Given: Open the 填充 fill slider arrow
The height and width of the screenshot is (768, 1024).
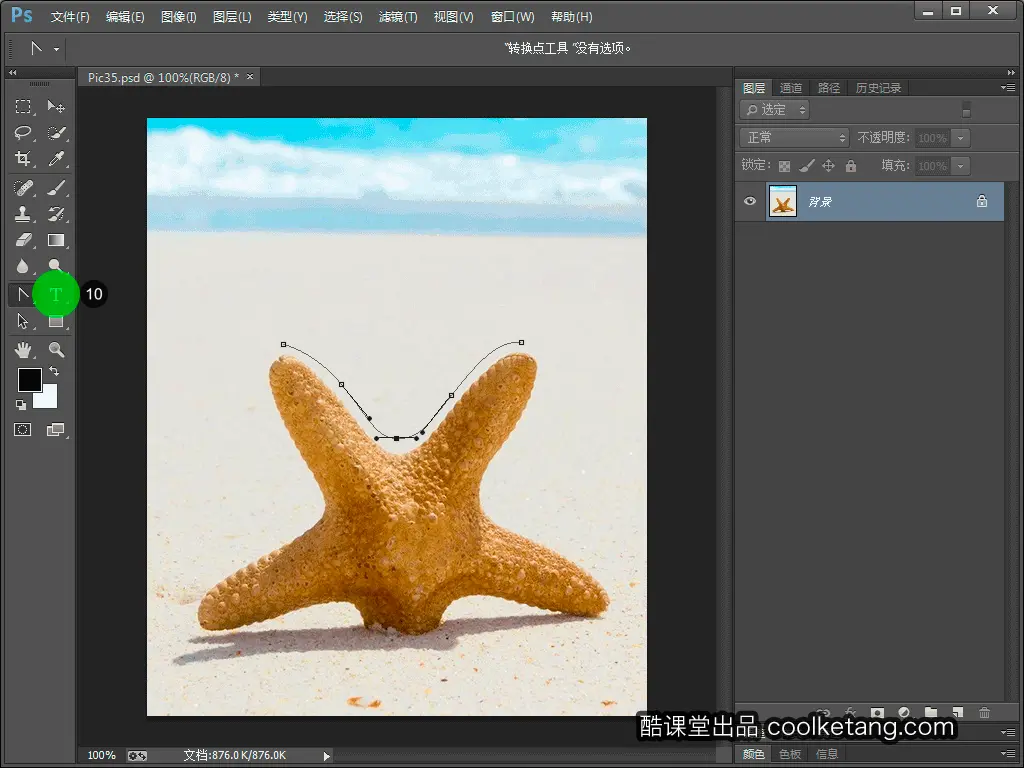Looking at the screenshot, I should click(x=960, y=166).
